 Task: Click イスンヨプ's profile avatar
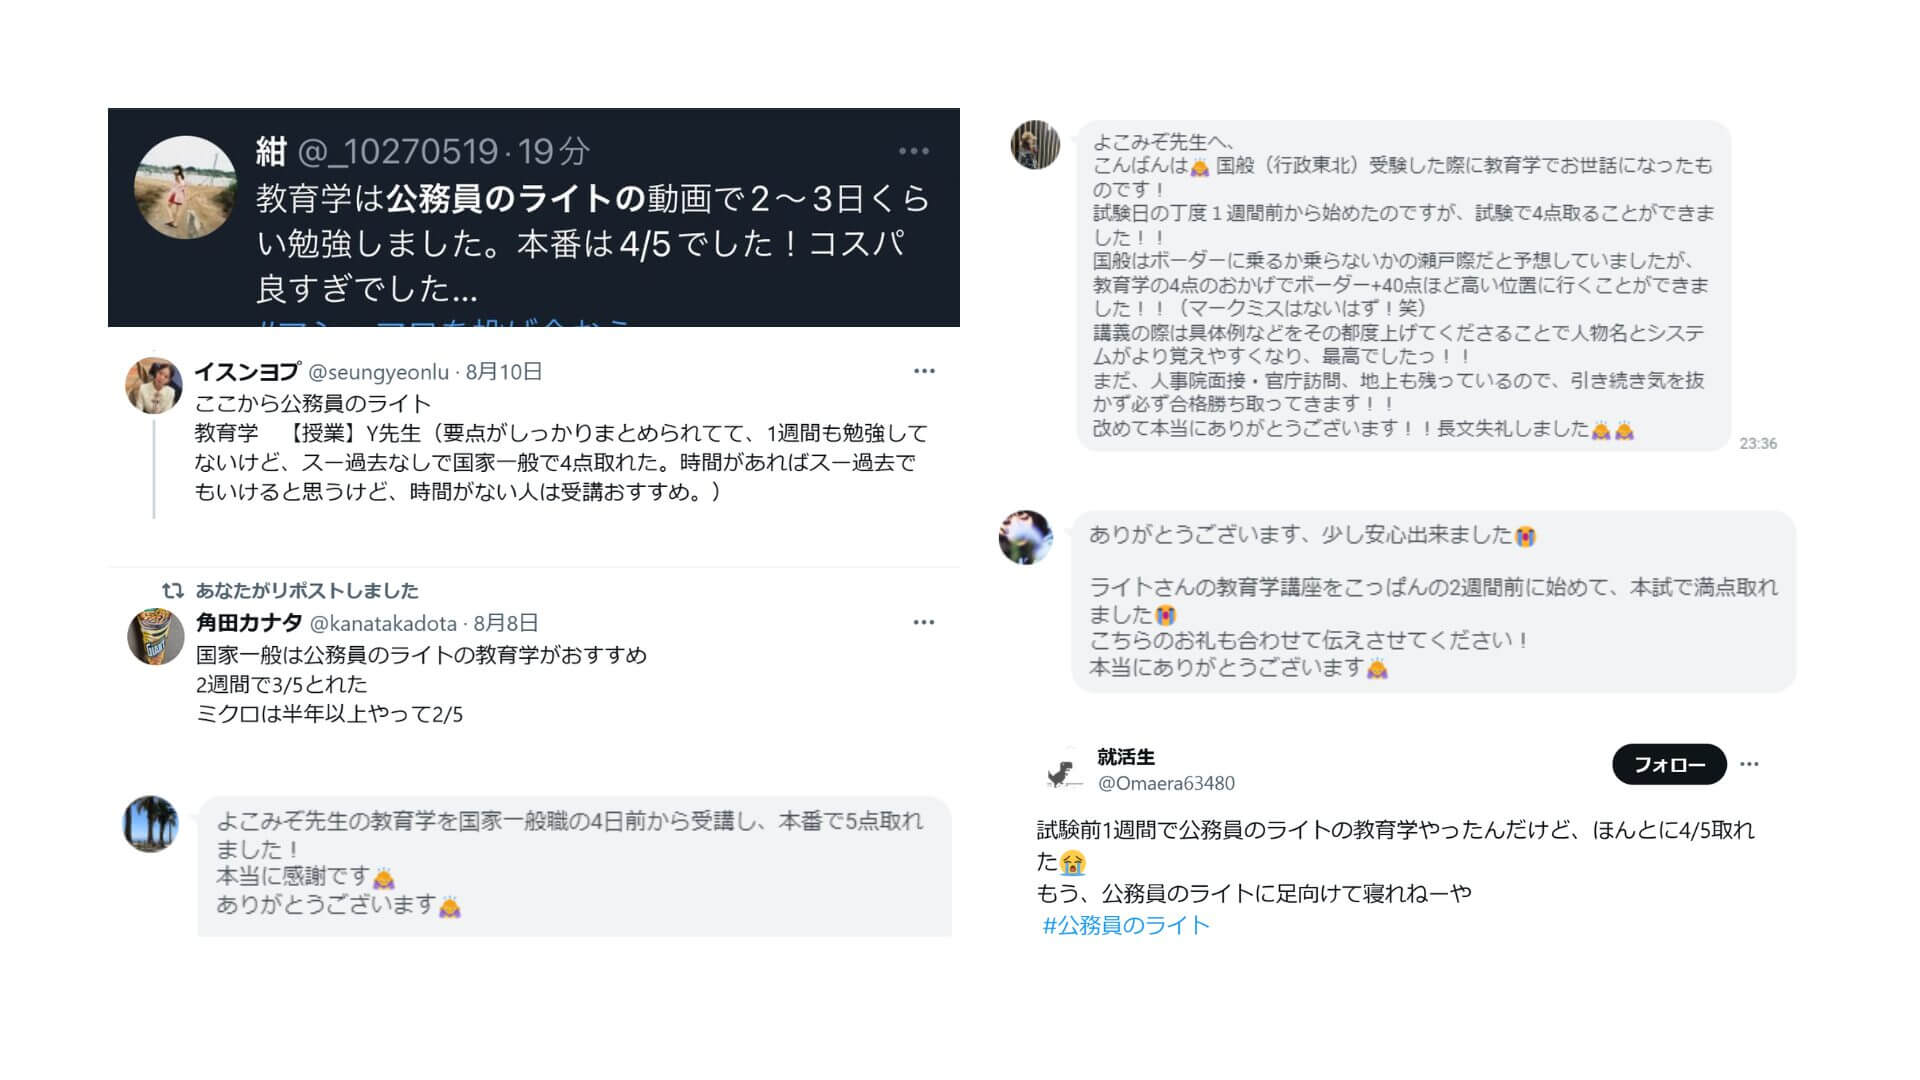[153, 385]
